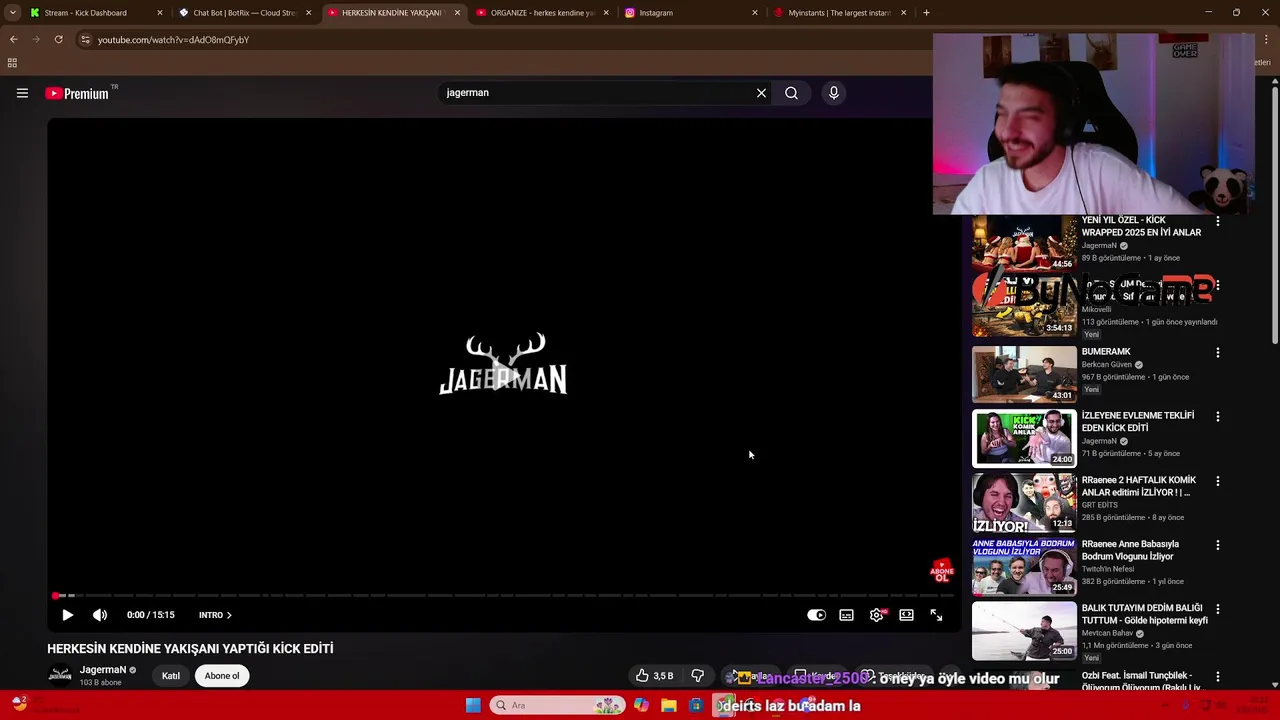
Task: Open BUMERAMK video thumbnail
Action: tap(1024, 374)
